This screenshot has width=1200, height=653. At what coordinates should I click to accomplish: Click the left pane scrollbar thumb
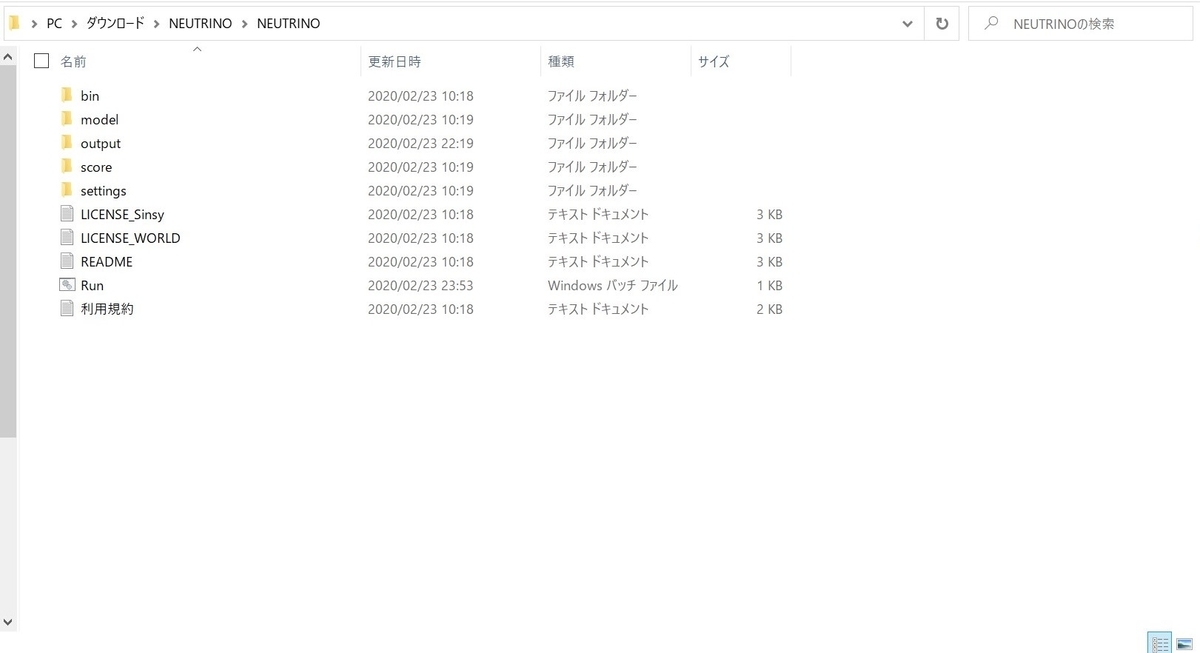pyautogui.click(x=8, y=252)
